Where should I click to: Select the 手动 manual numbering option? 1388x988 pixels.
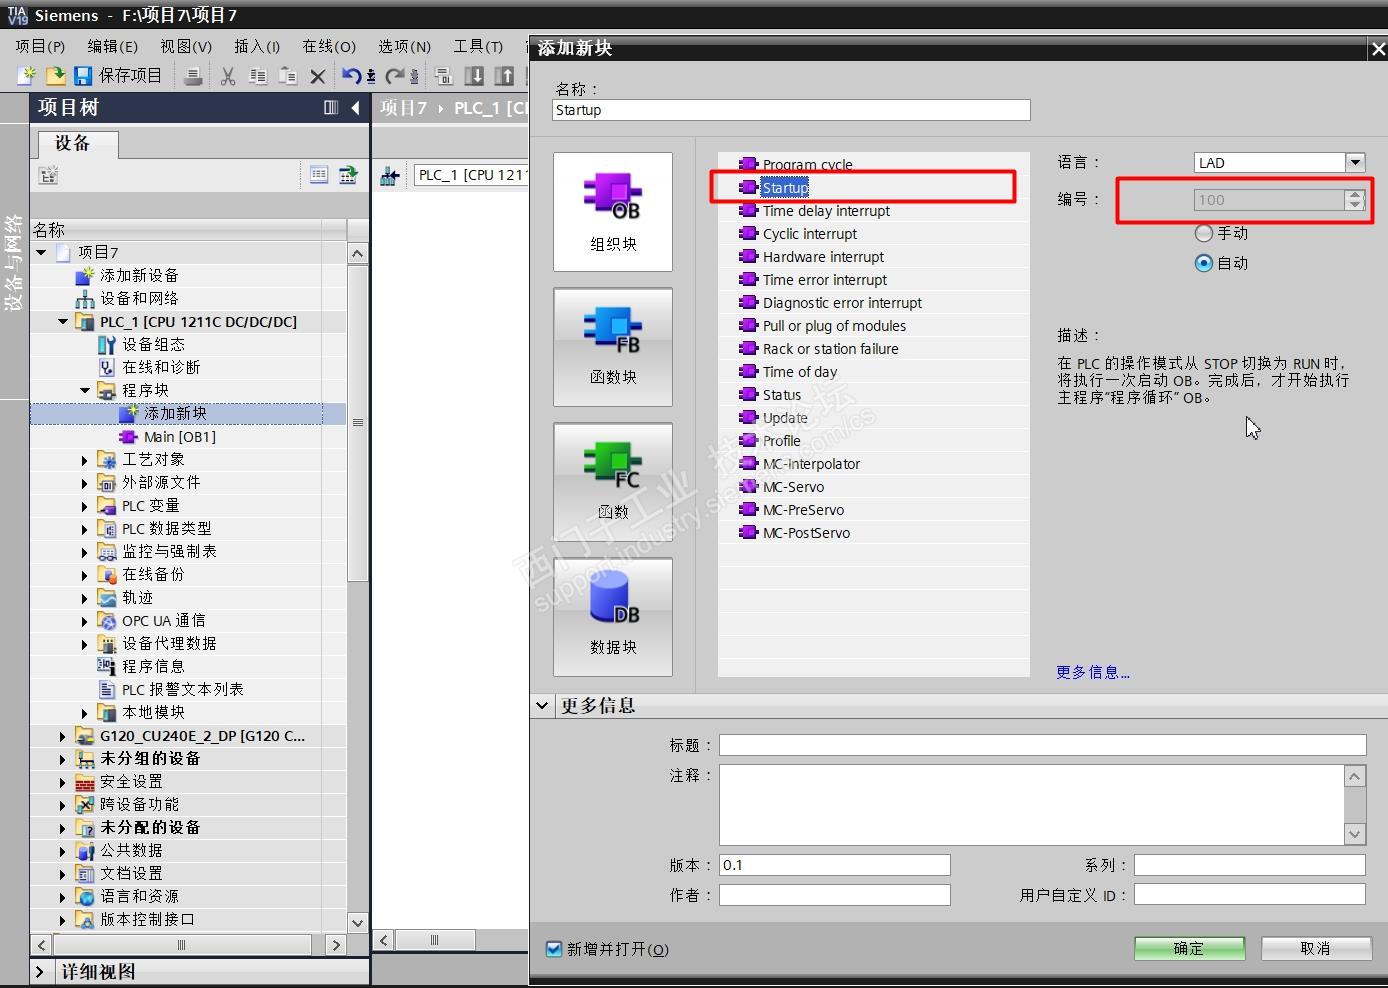[x=1204, y=233]
